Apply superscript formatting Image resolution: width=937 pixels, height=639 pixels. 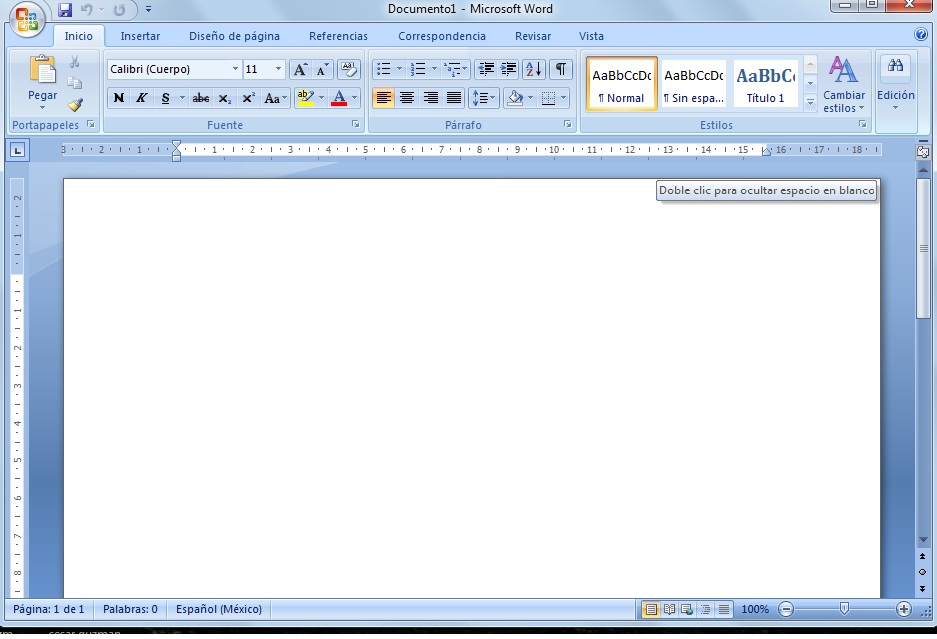click(x=248, y=99)
